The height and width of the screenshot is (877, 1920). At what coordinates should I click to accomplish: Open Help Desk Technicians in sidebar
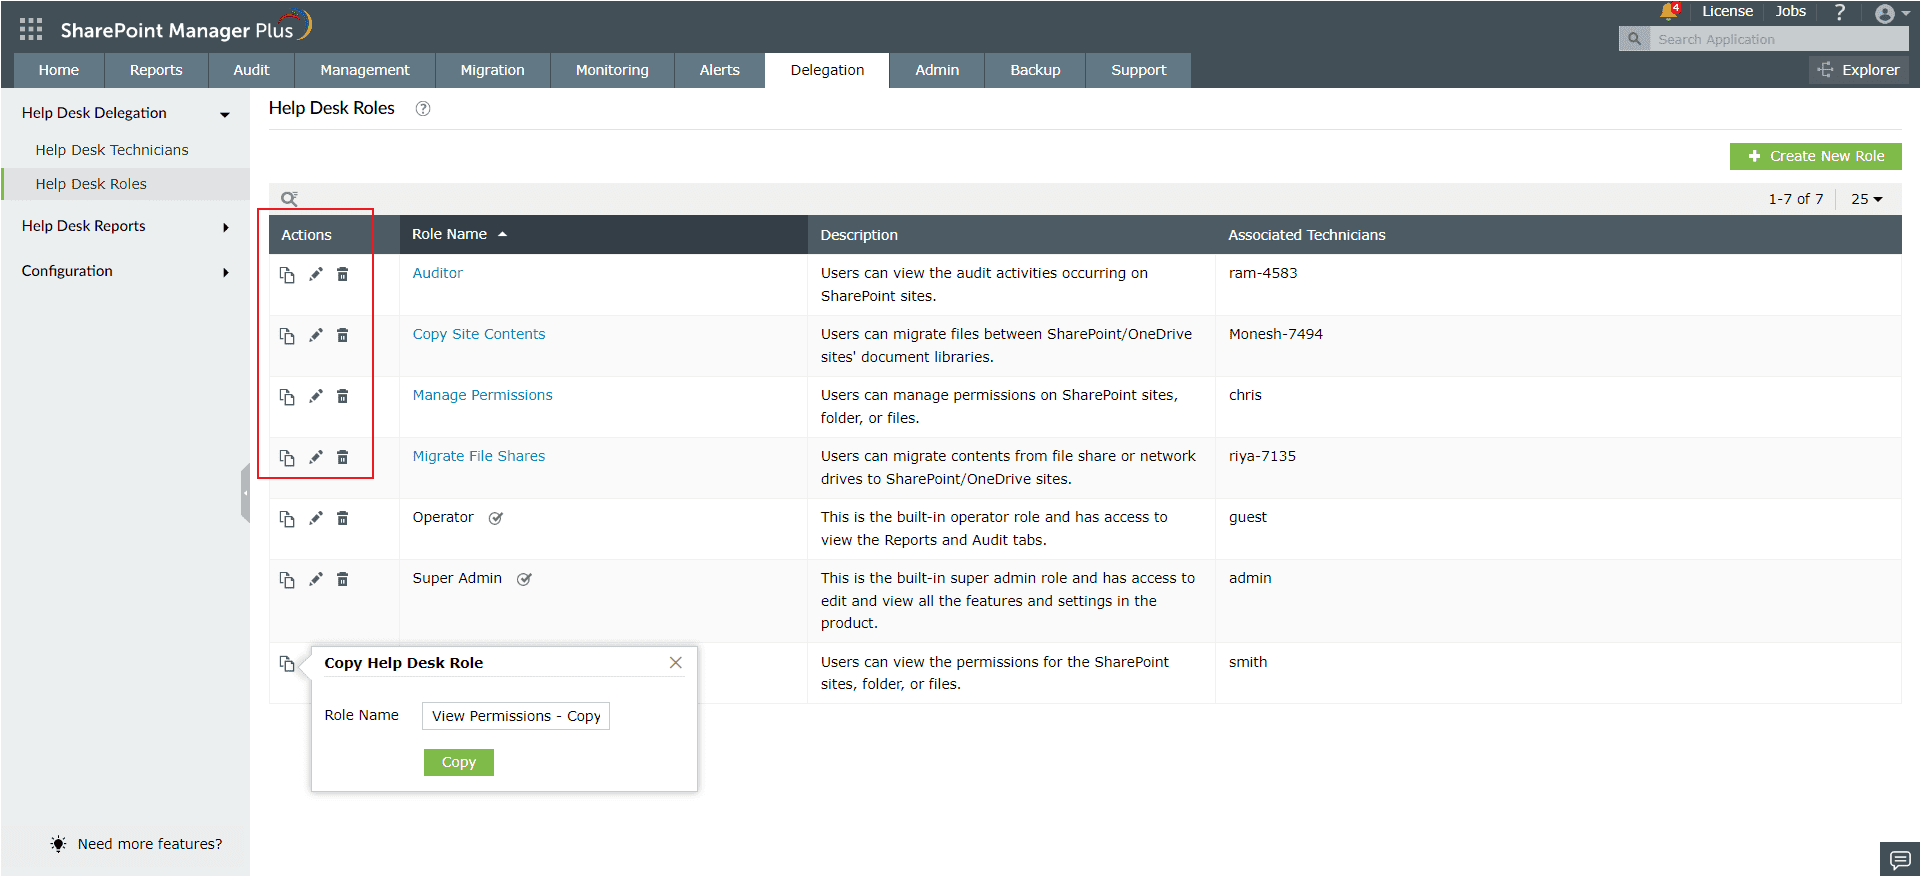112,150
